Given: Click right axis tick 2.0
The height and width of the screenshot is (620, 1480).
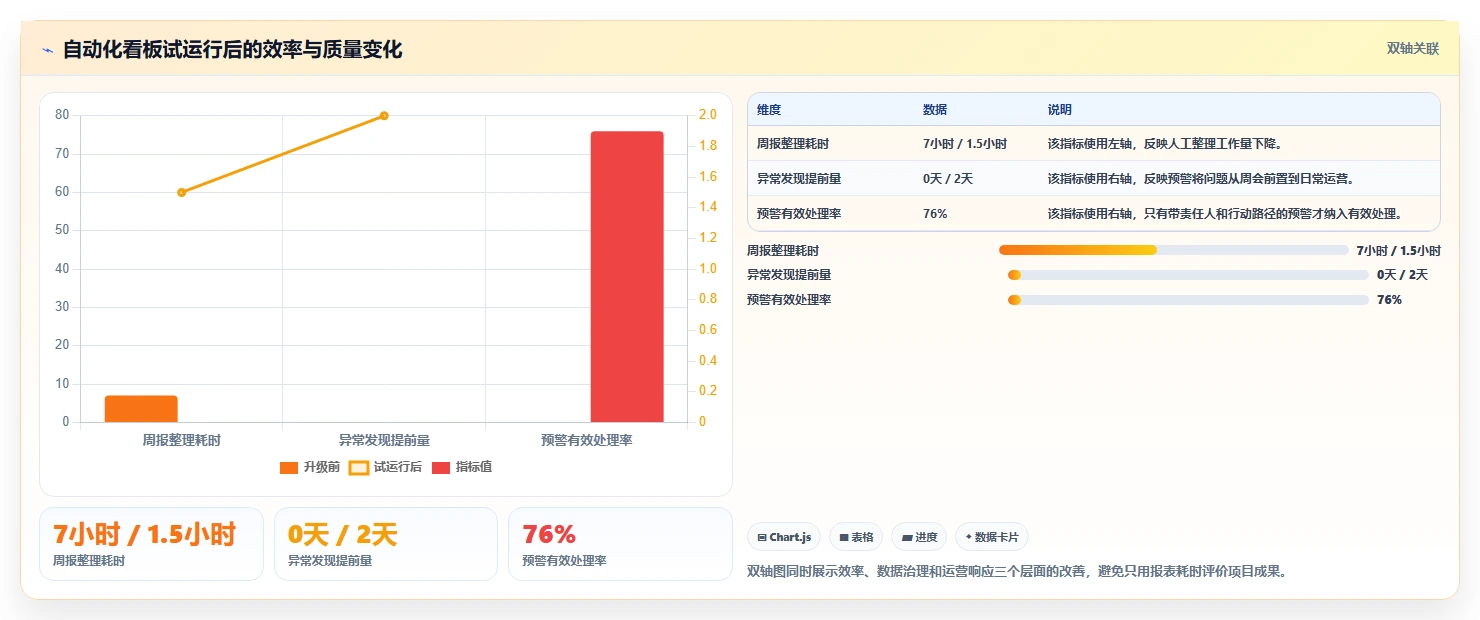Looking at the screenshot, I should (x=708, y=115).
